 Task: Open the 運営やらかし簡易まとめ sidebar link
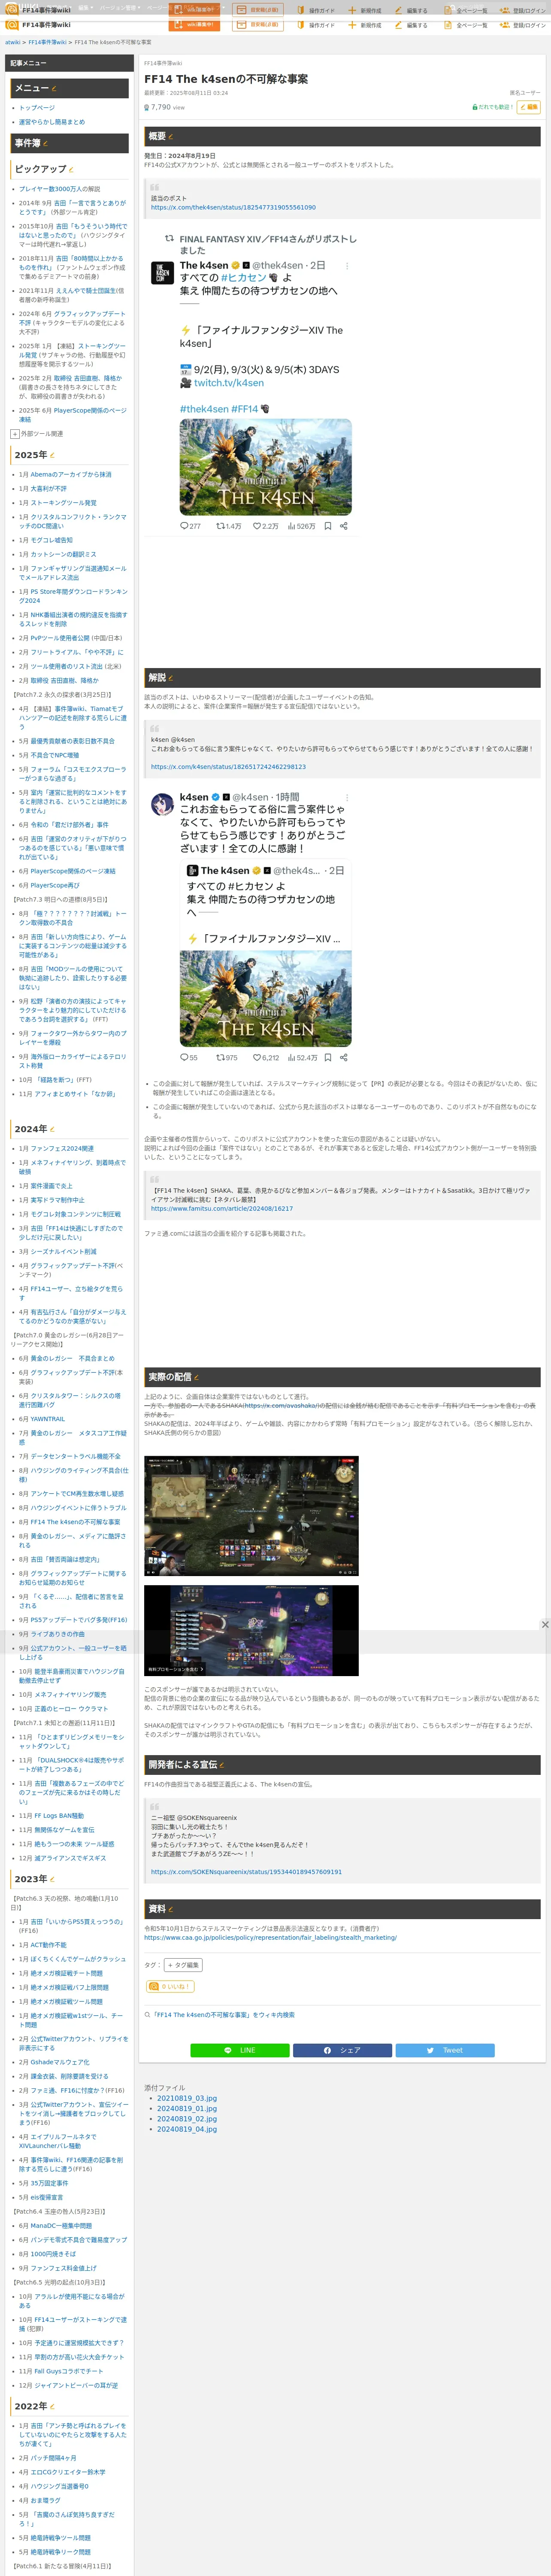tap(52, 122)
